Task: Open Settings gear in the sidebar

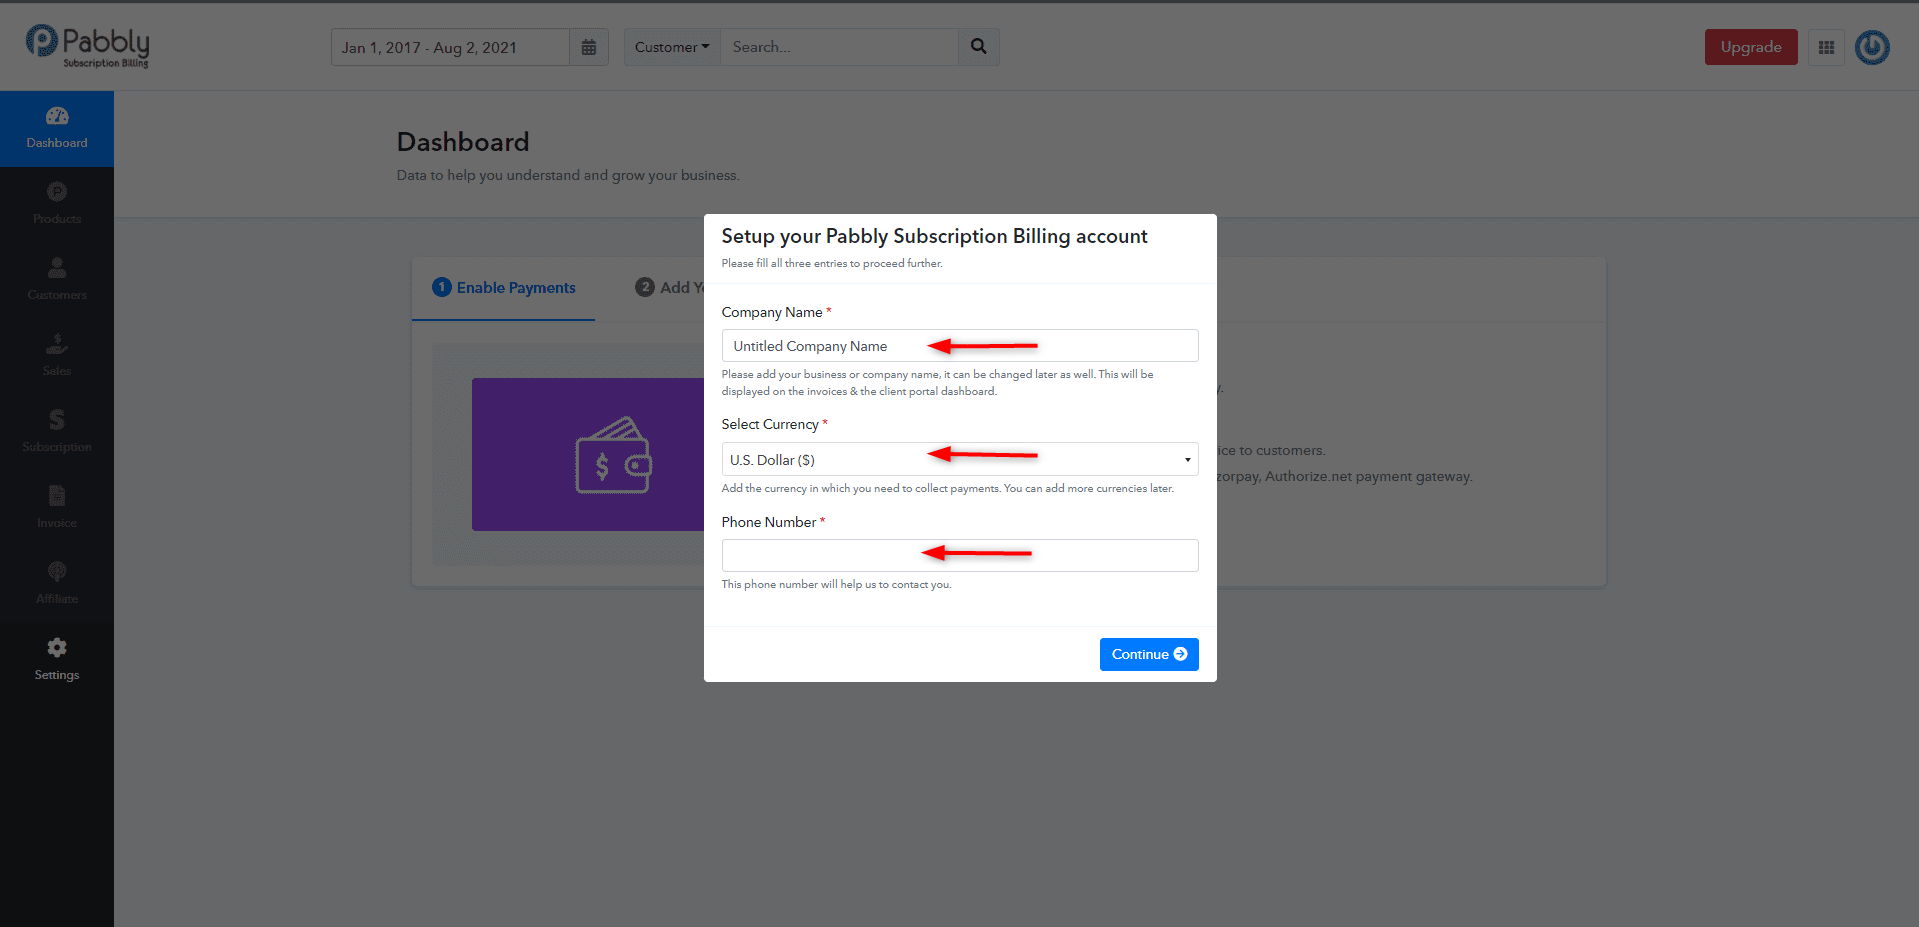Action: click(57, 661)
